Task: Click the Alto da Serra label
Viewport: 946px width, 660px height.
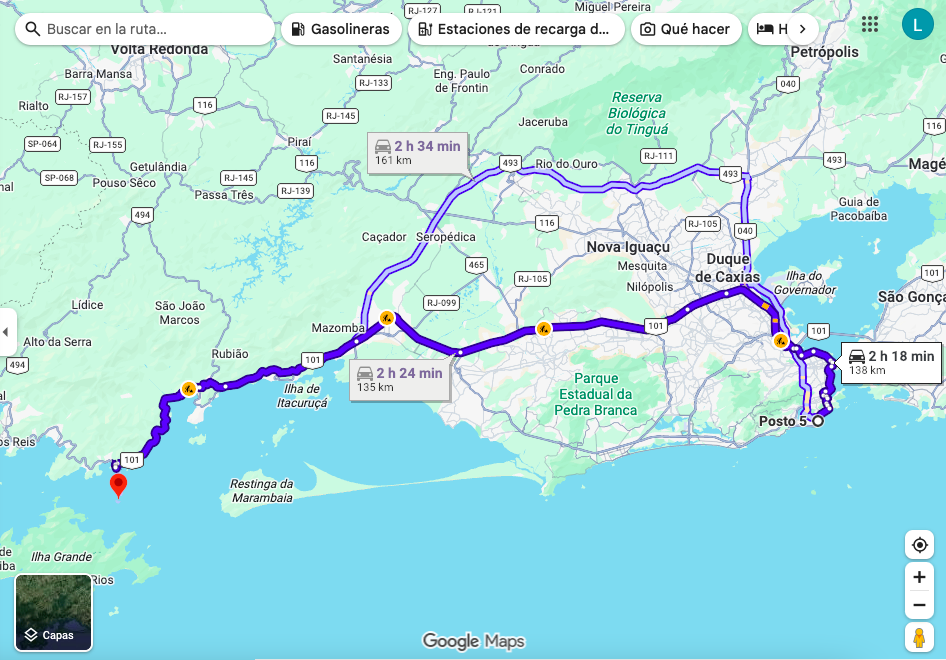Action: coord(57,341)
